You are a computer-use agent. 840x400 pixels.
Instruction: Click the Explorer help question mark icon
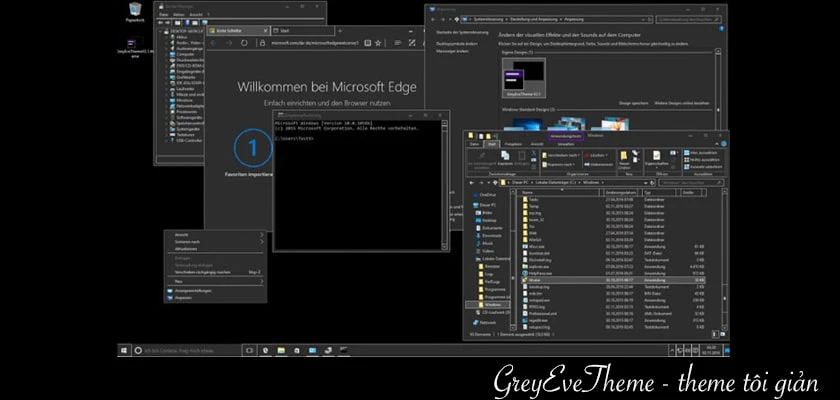[x=724, y=144]
